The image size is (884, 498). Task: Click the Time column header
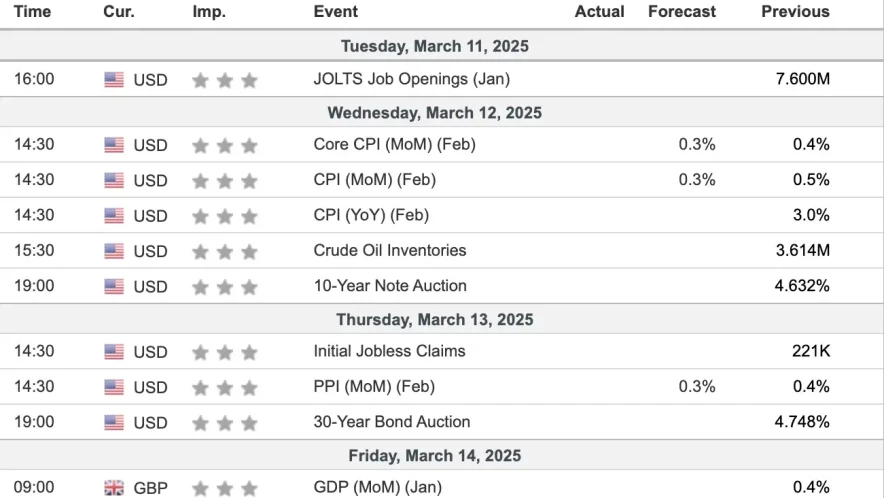[x=32, y=12]
